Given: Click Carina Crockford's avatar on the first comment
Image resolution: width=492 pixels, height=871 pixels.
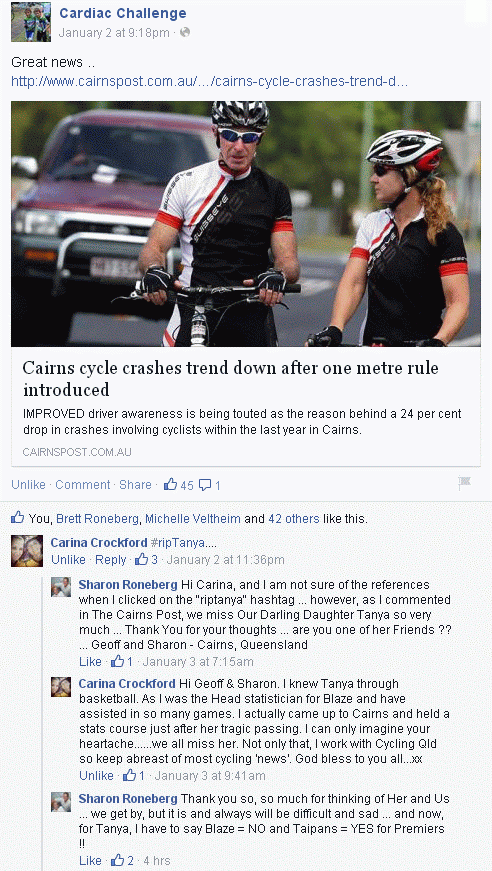Looking at the screenshot, I should pos(27,550).
